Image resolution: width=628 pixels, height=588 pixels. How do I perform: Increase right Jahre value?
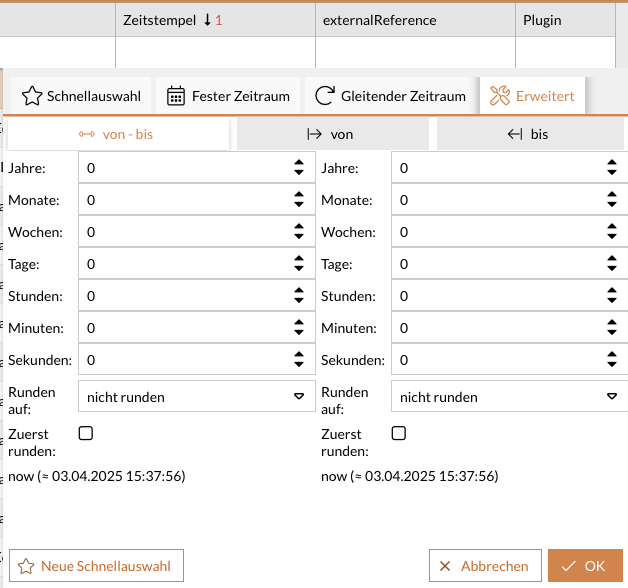(x=612, y=163)
